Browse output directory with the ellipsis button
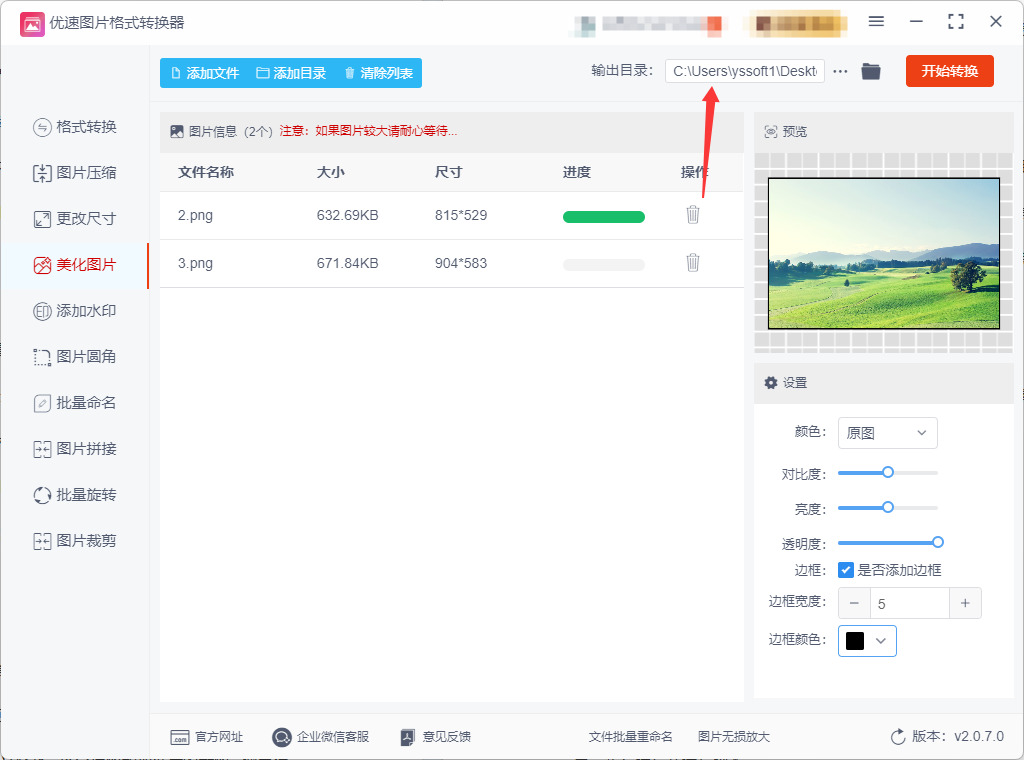Image resolution: width=1024 pixels, height=760 pixels. [840, 71]
